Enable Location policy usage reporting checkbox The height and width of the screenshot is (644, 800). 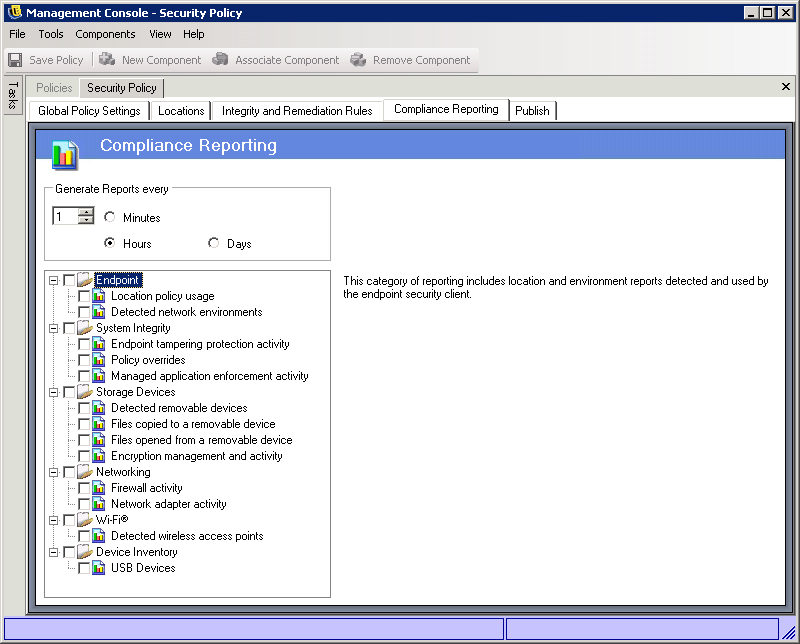(x=84, y=296)
